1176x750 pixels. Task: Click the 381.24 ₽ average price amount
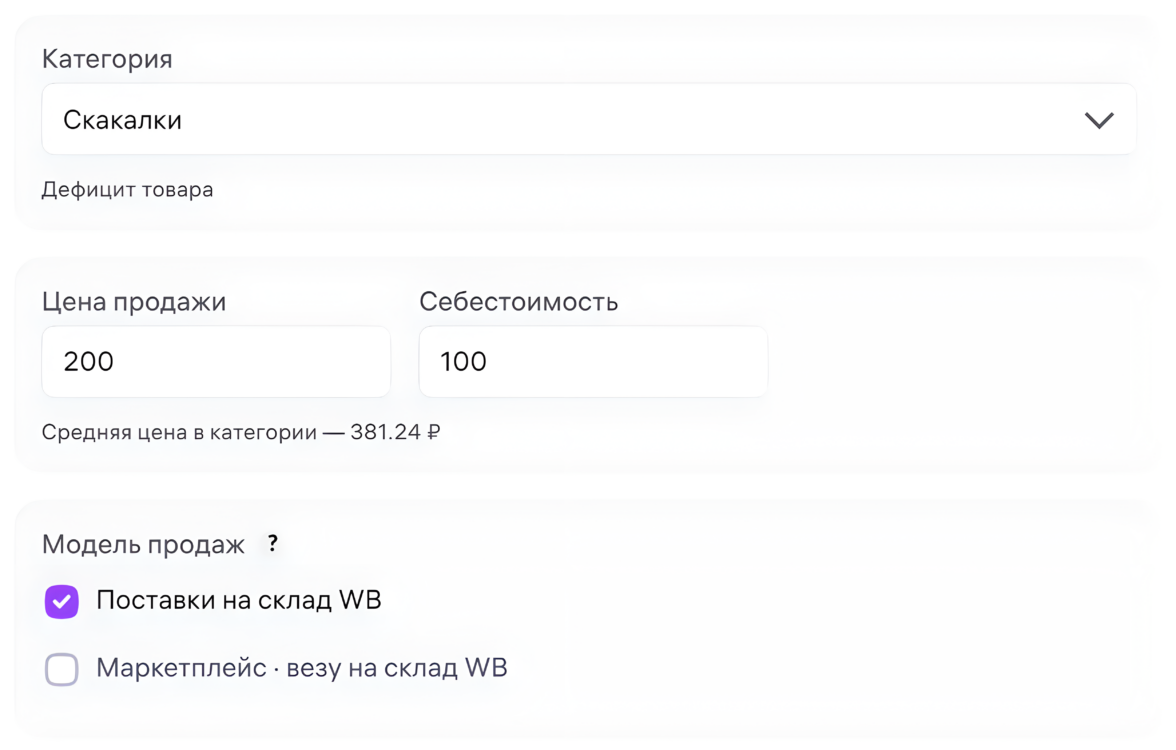click(395, 433)
